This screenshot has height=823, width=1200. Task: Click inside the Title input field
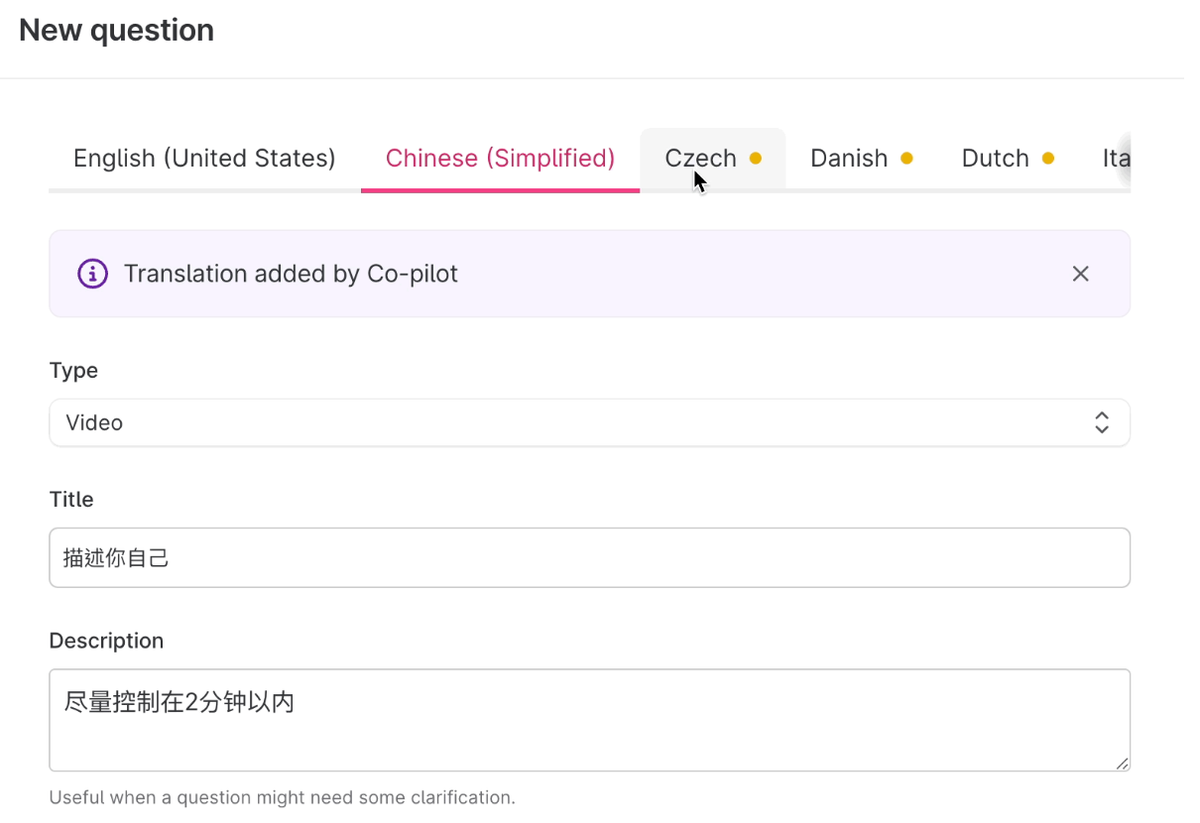point(589,558)
